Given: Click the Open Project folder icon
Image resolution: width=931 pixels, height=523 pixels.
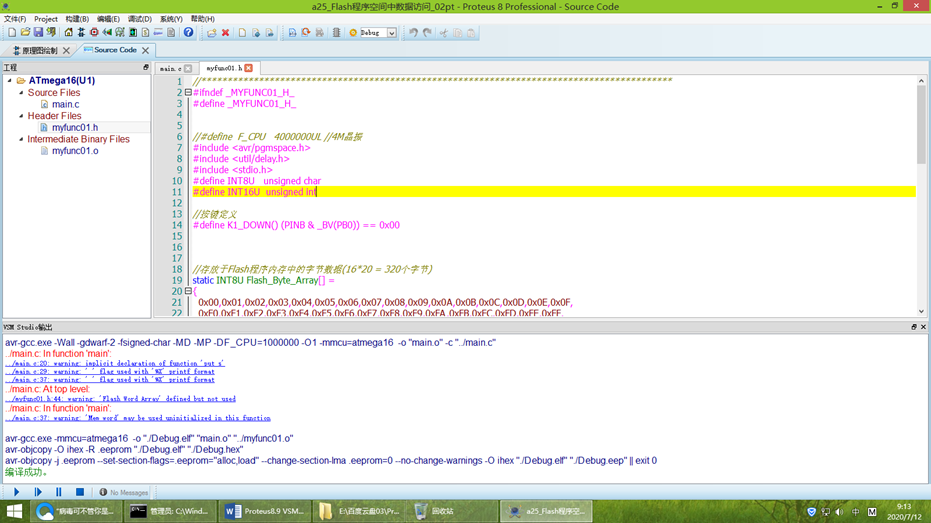Looking at the screenshot, I should [25, 33].
